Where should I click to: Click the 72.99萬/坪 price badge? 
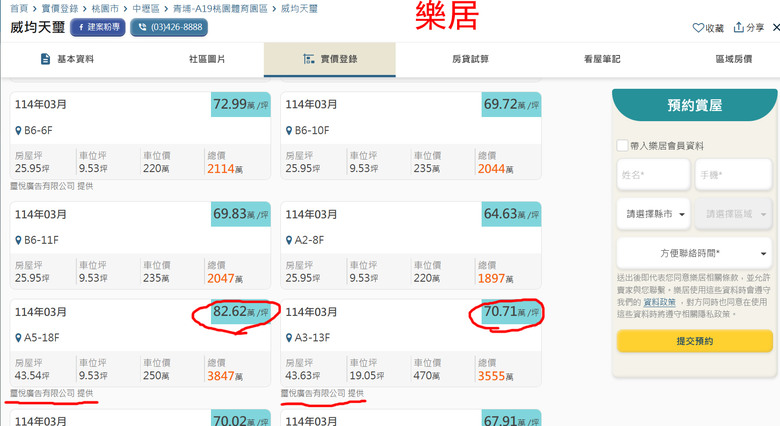241,105
